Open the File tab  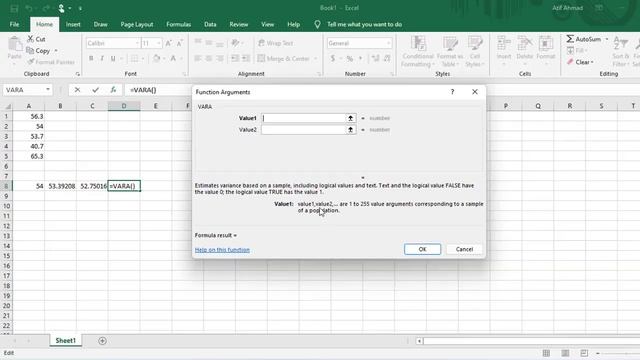14,24
